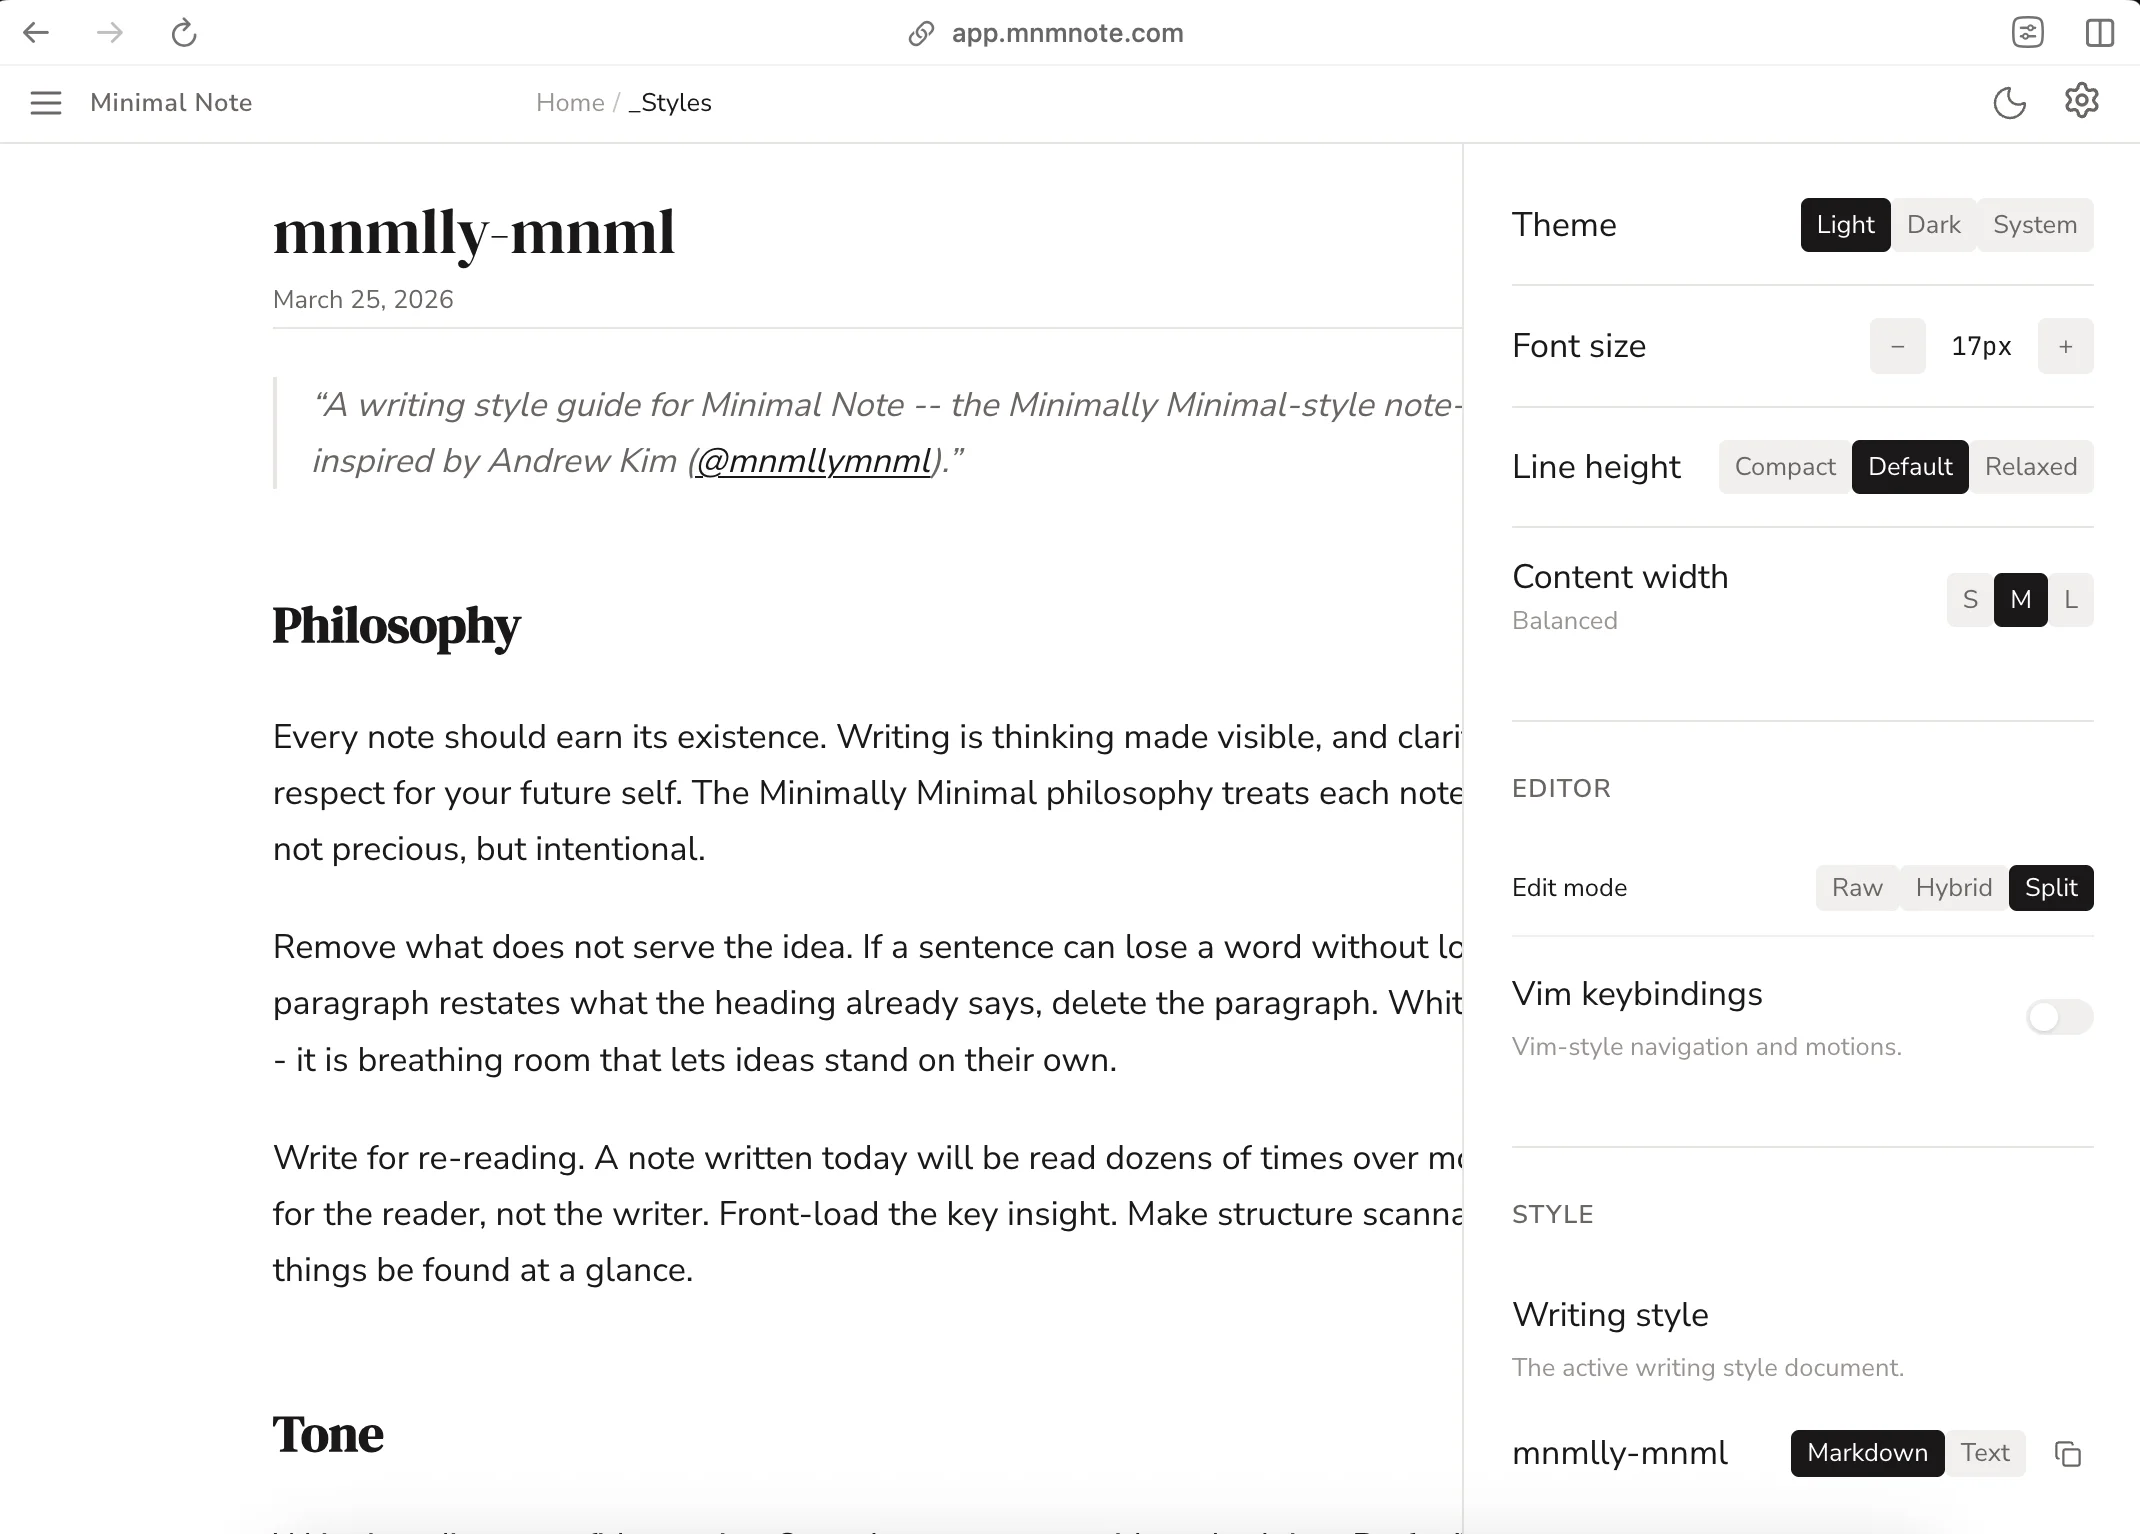Reload the page

point(184,33)
